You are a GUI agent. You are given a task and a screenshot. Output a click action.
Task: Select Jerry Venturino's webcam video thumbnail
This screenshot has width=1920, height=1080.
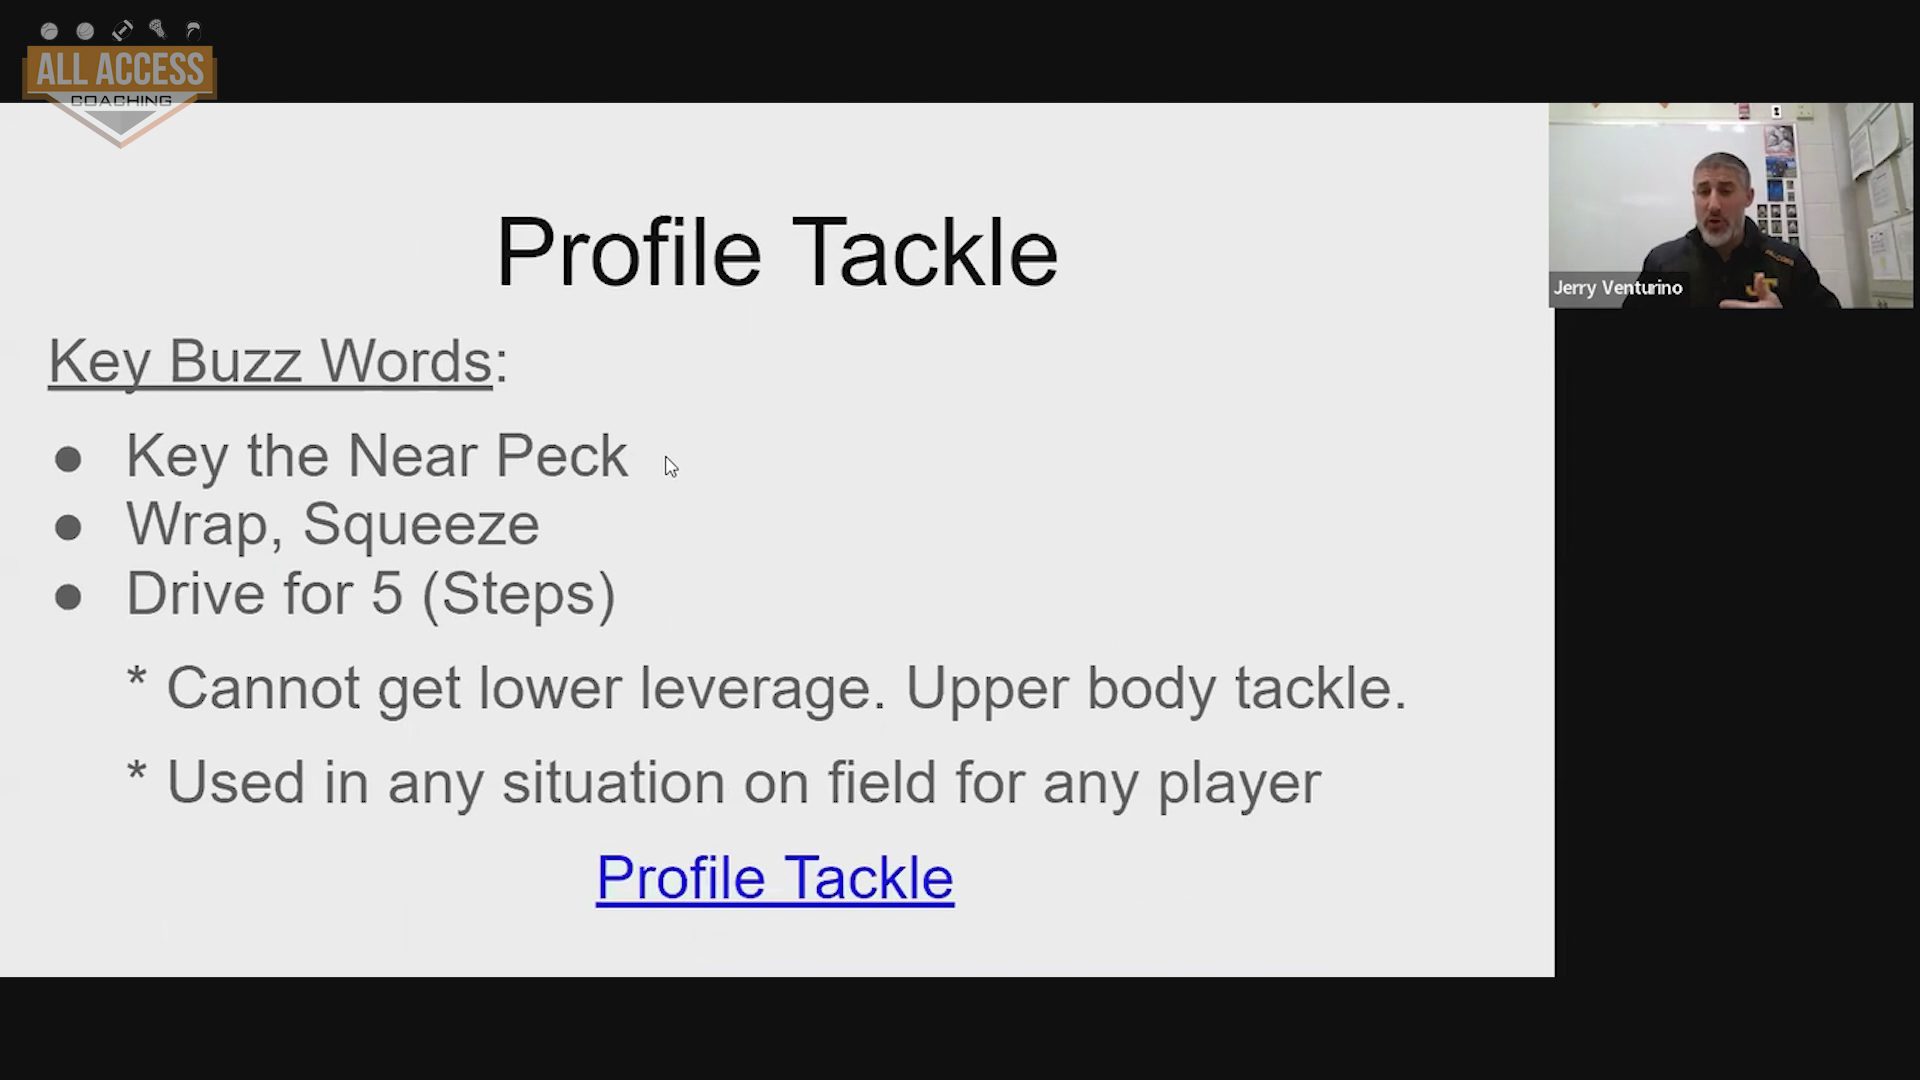pyautogui.click(x=1730, y=205)
